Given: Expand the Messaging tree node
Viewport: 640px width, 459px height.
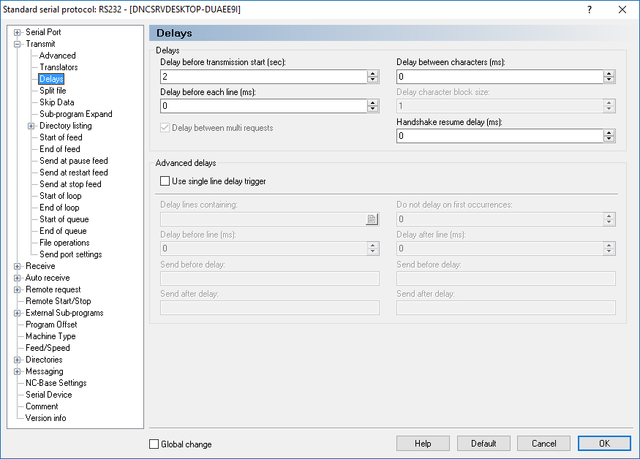Looking at the screenshot, I should [17, 372].
